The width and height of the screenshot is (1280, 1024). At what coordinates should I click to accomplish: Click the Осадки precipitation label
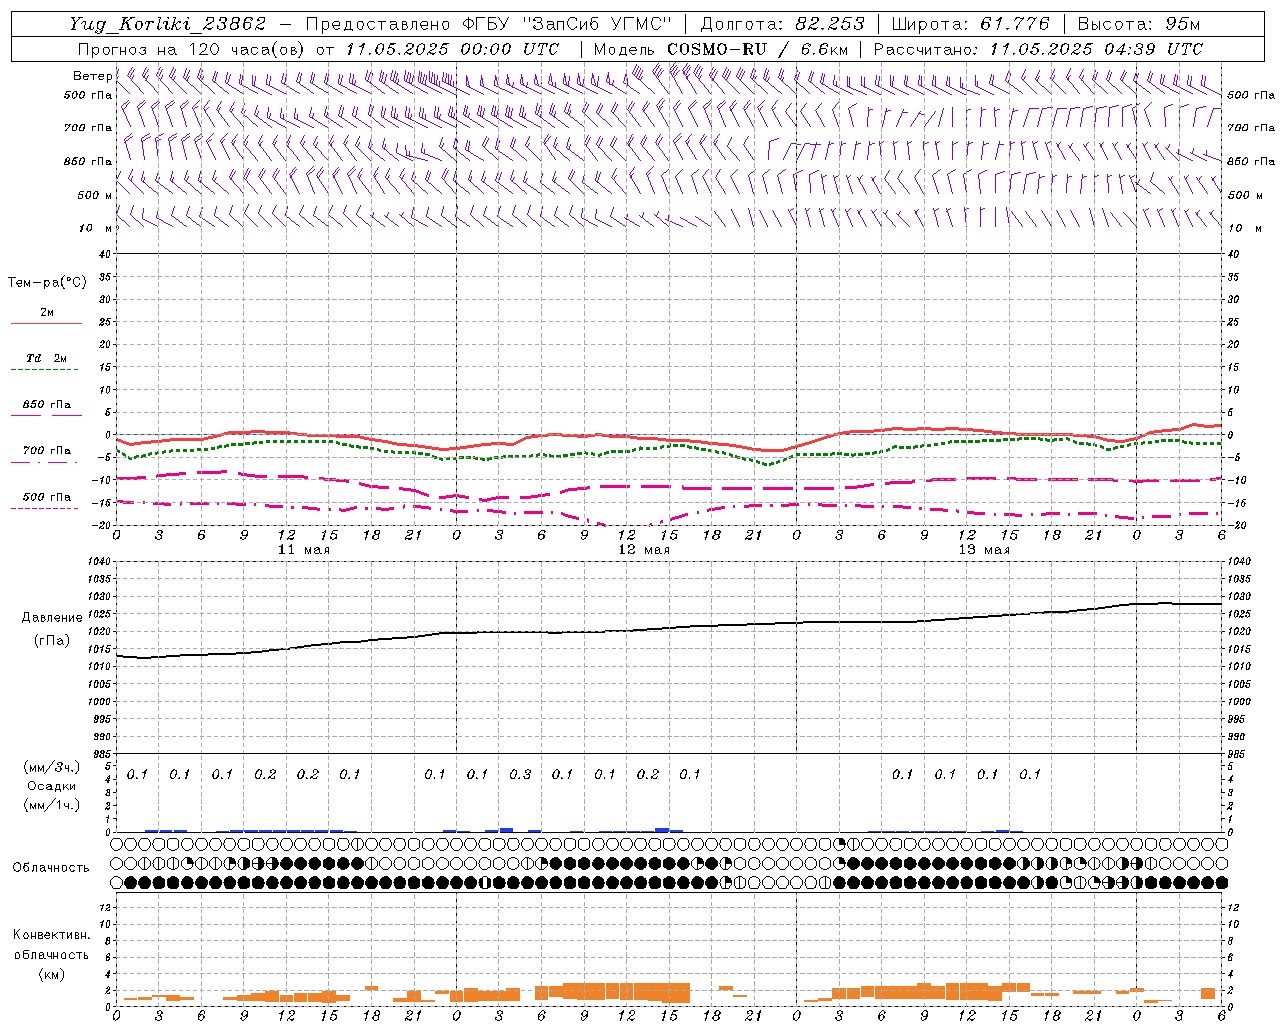[x=52, y=786]
